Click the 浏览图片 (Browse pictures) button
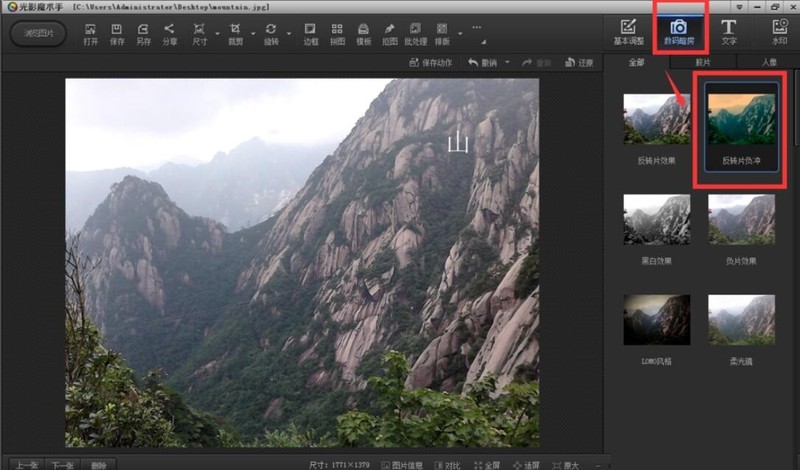 tap(39, 33)
